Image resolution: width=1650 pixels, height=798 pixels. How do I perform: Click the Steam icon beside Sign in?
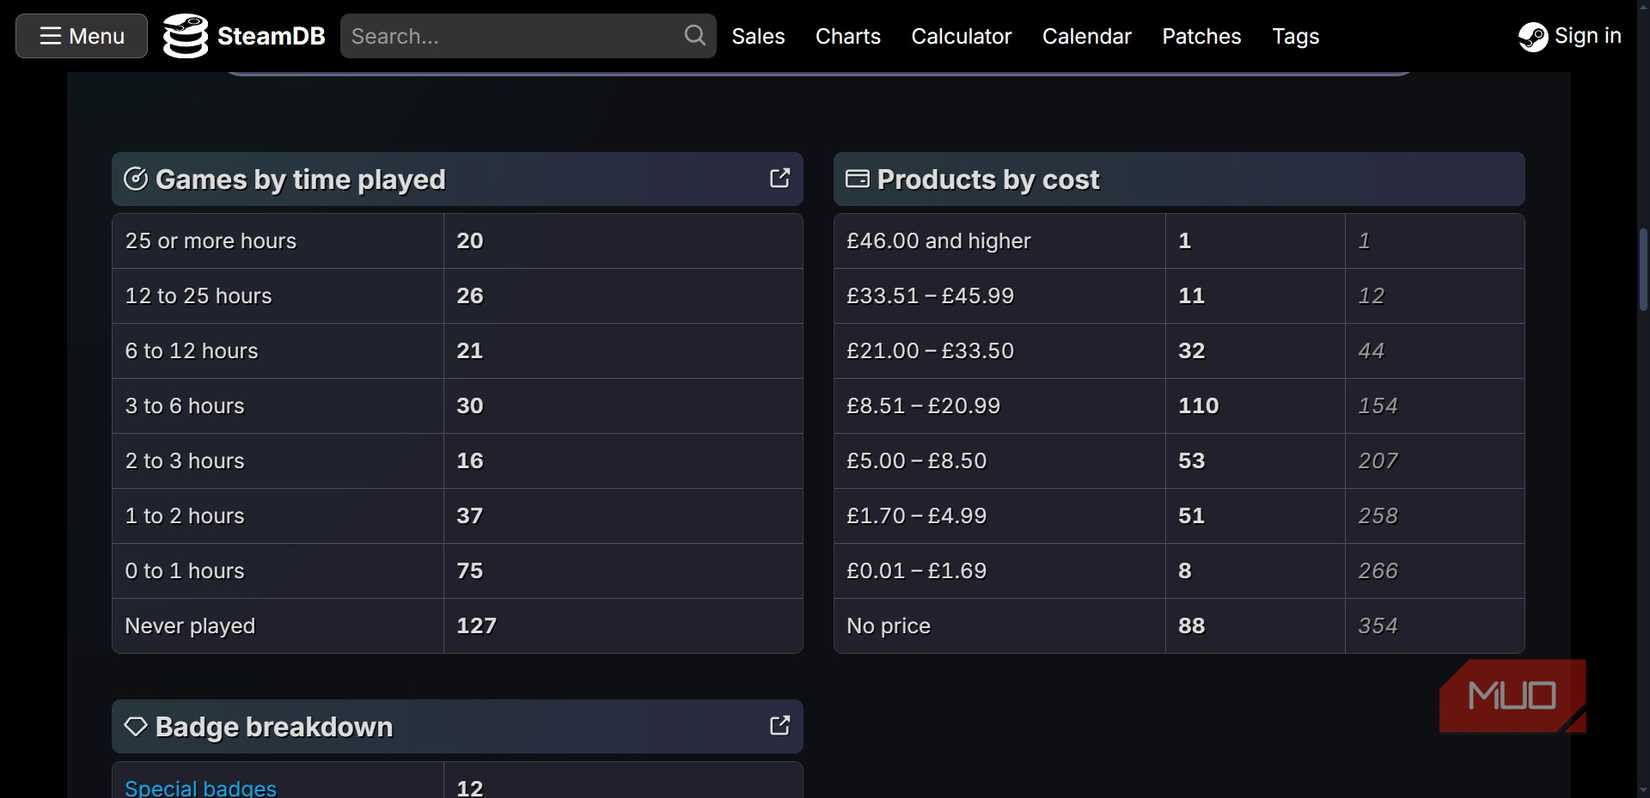tap(1532, 37)
